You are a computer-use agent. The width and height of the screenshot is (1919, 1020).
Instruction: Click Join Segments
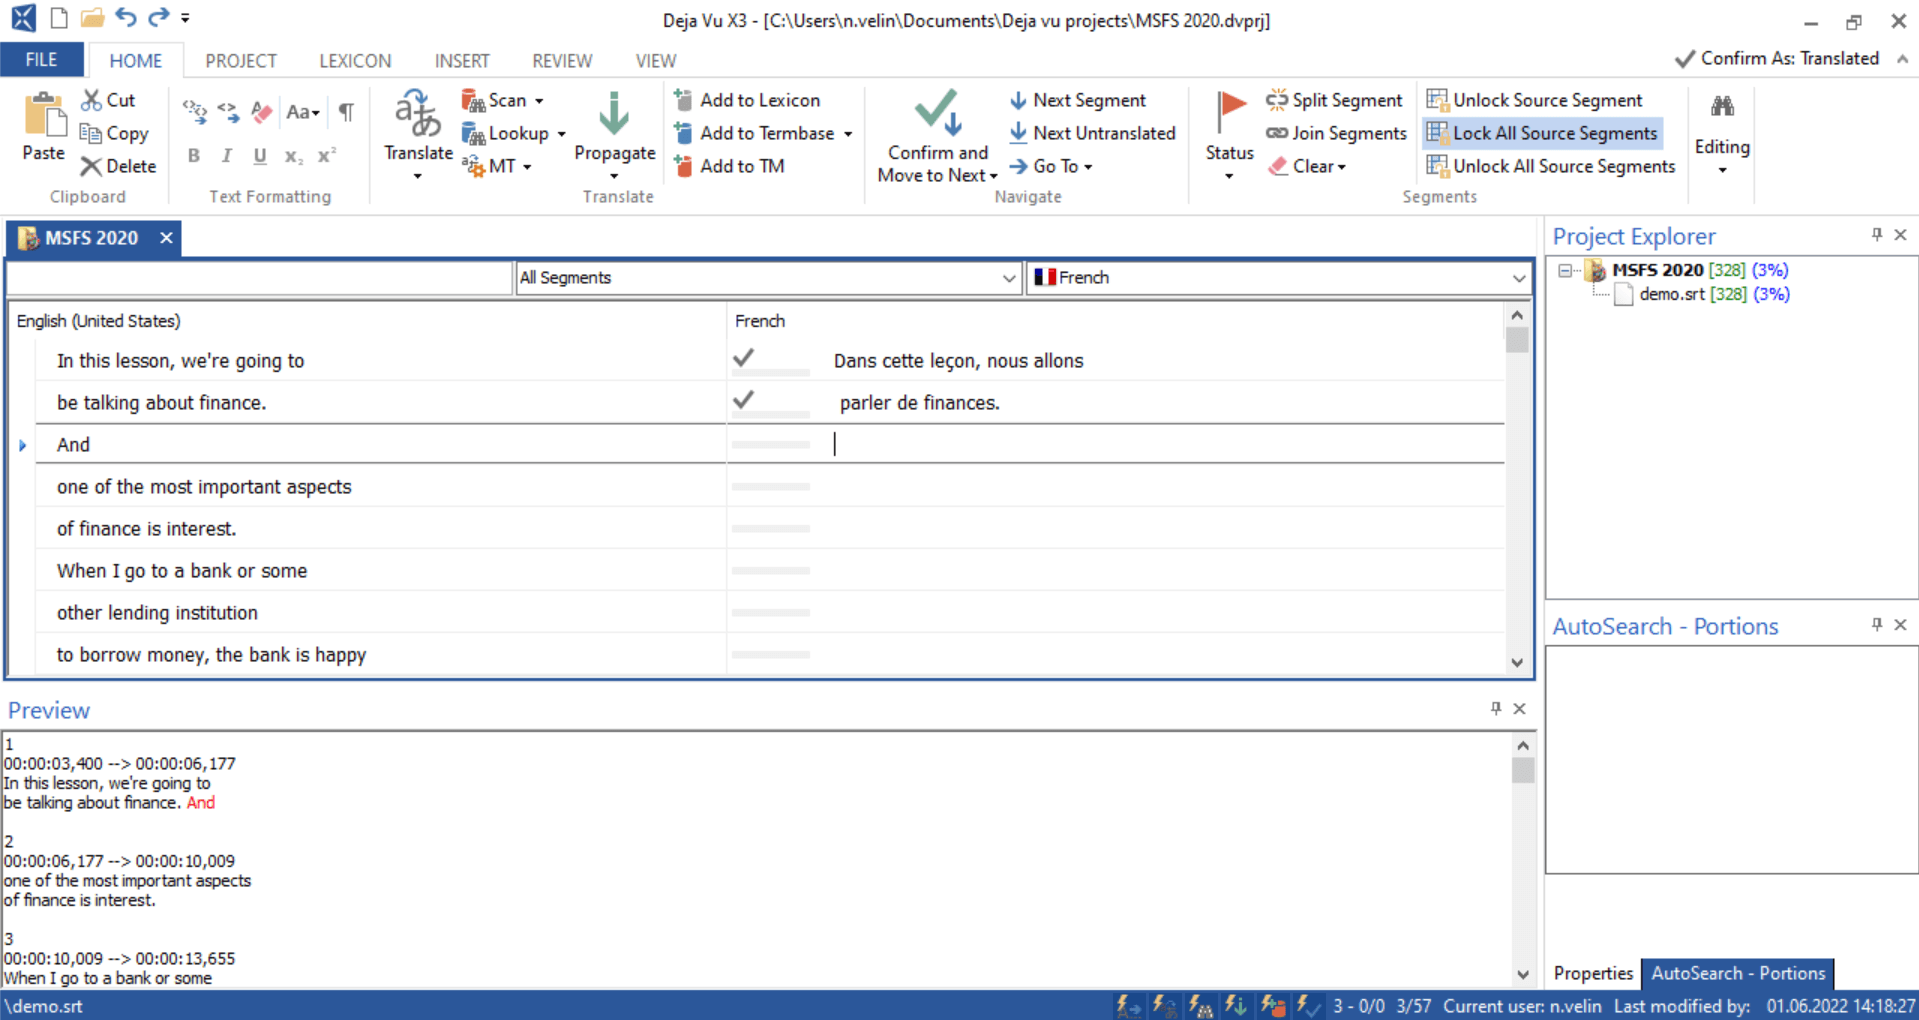pos(1336,133)
